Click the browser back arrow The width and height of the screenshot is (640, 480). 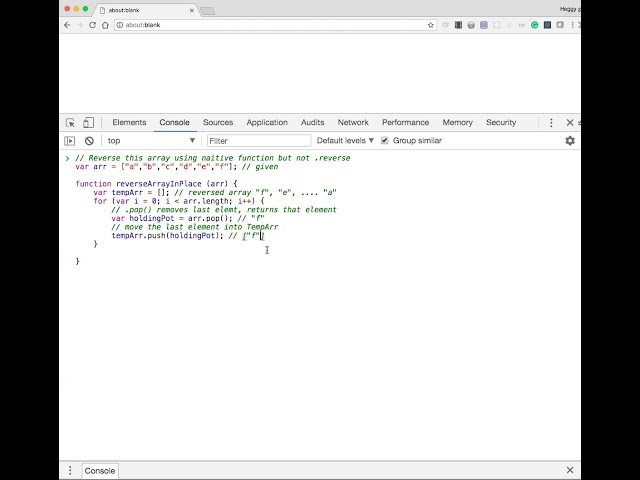pyautogui.click(x=67, y=25)
